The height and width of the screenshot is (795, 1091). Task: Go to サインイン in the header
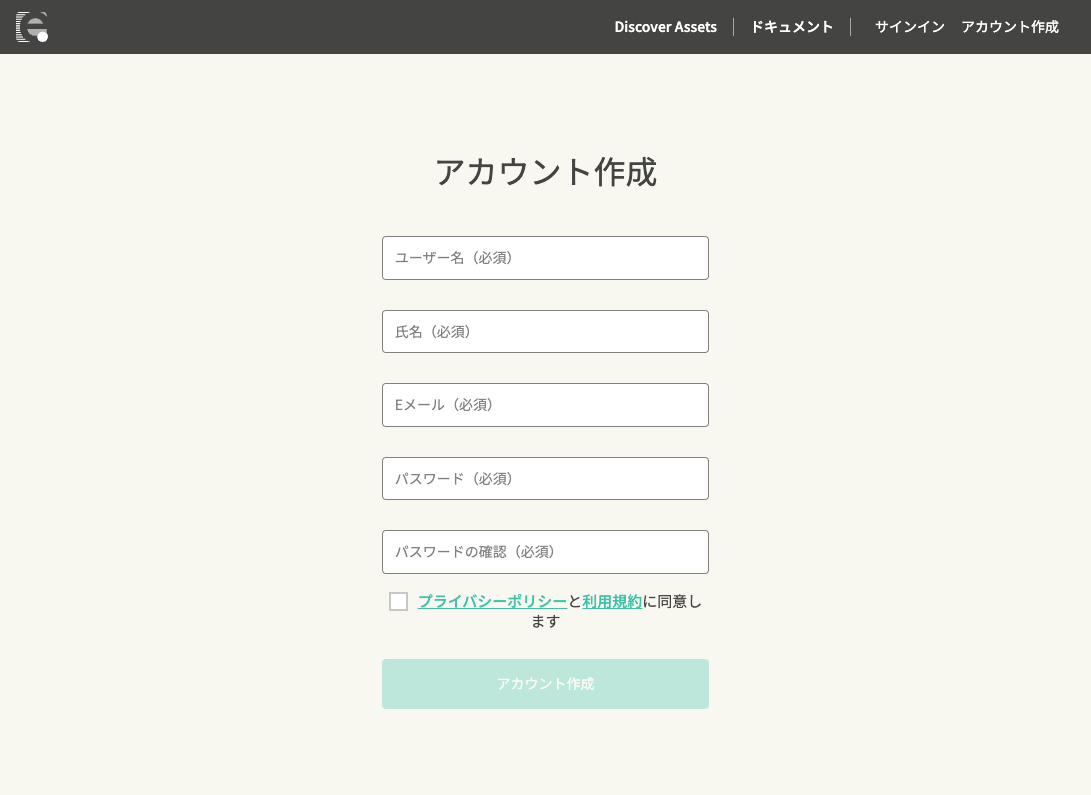tap(909, 27)
